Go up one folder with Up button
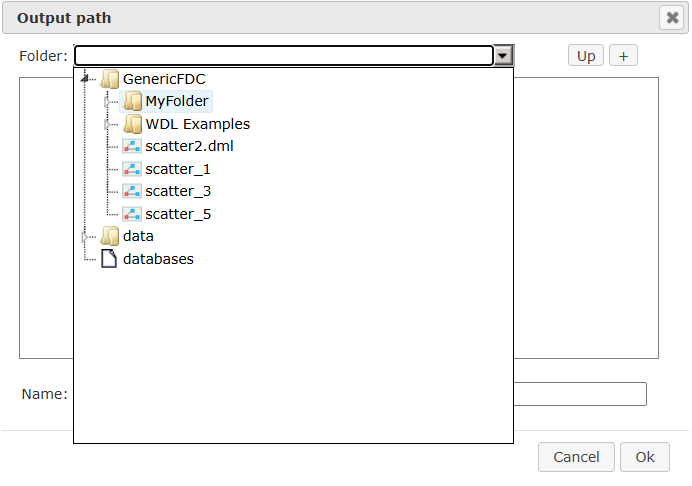The width and height of the screenshot is (692, 486). pyautogui.click(x=586, y=56)
